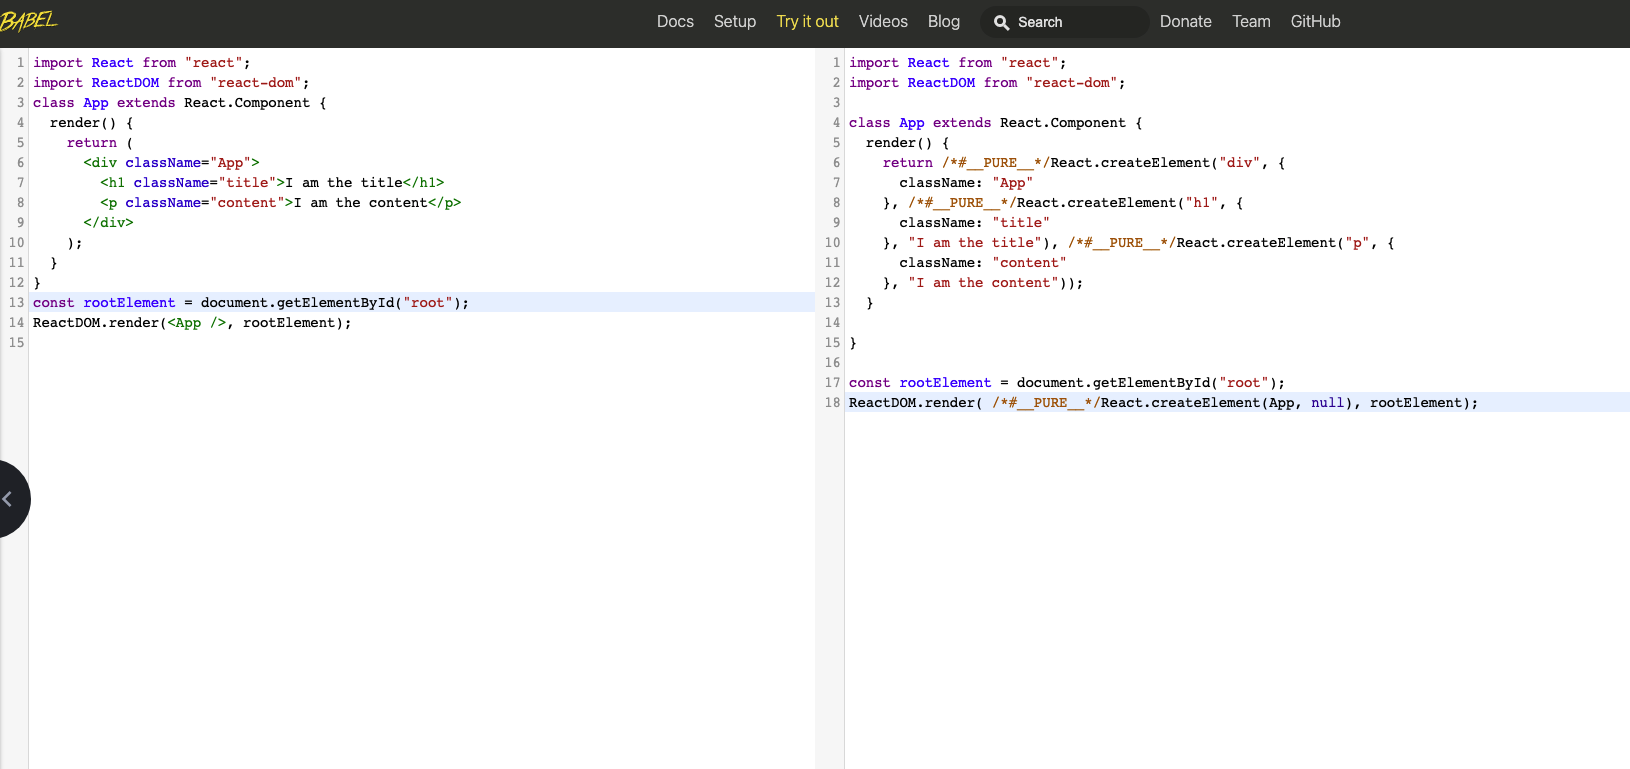The width and height of the screenshot is (1630, 769).
Task: Click output line className: "content"
Action: [983, 262]
